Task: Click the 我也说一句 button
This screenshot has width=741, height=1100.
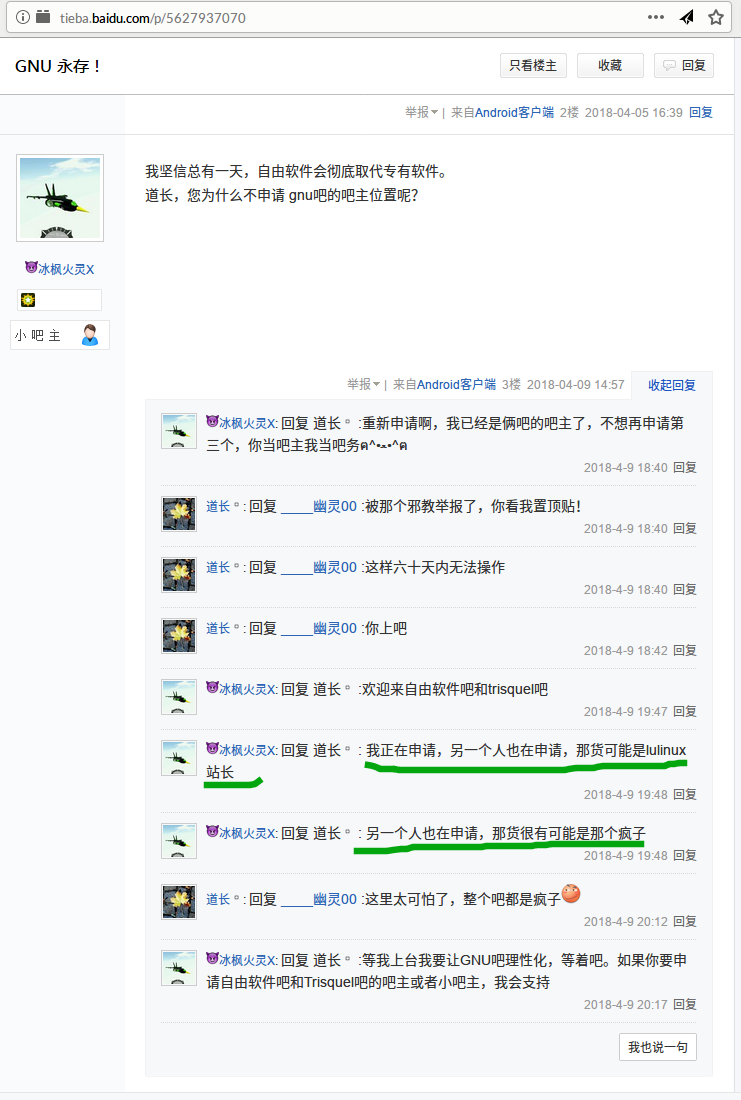Action: click(657, 1047)
